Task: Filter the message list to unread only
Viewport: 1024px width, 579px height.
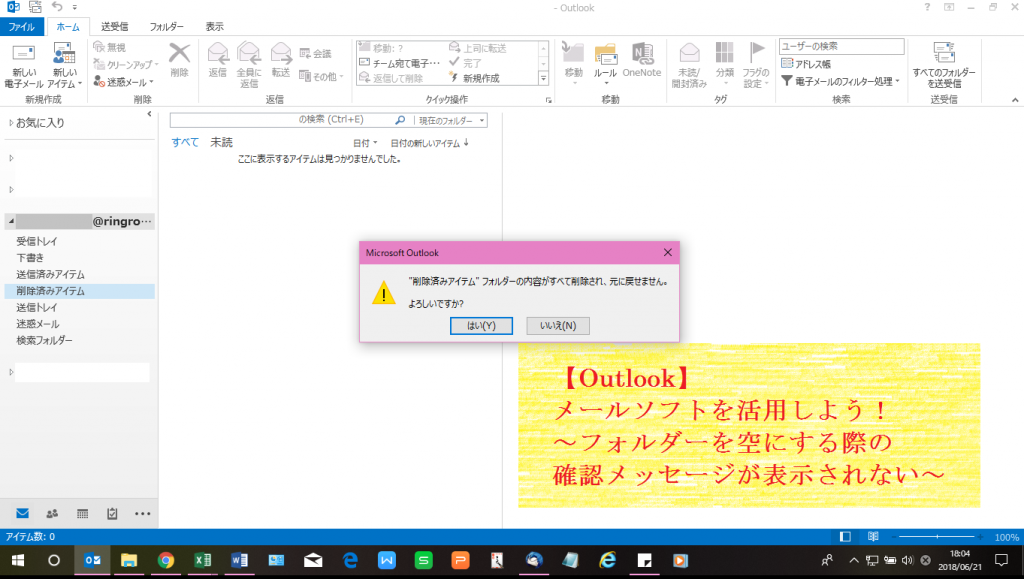Action: pos(219,142)
